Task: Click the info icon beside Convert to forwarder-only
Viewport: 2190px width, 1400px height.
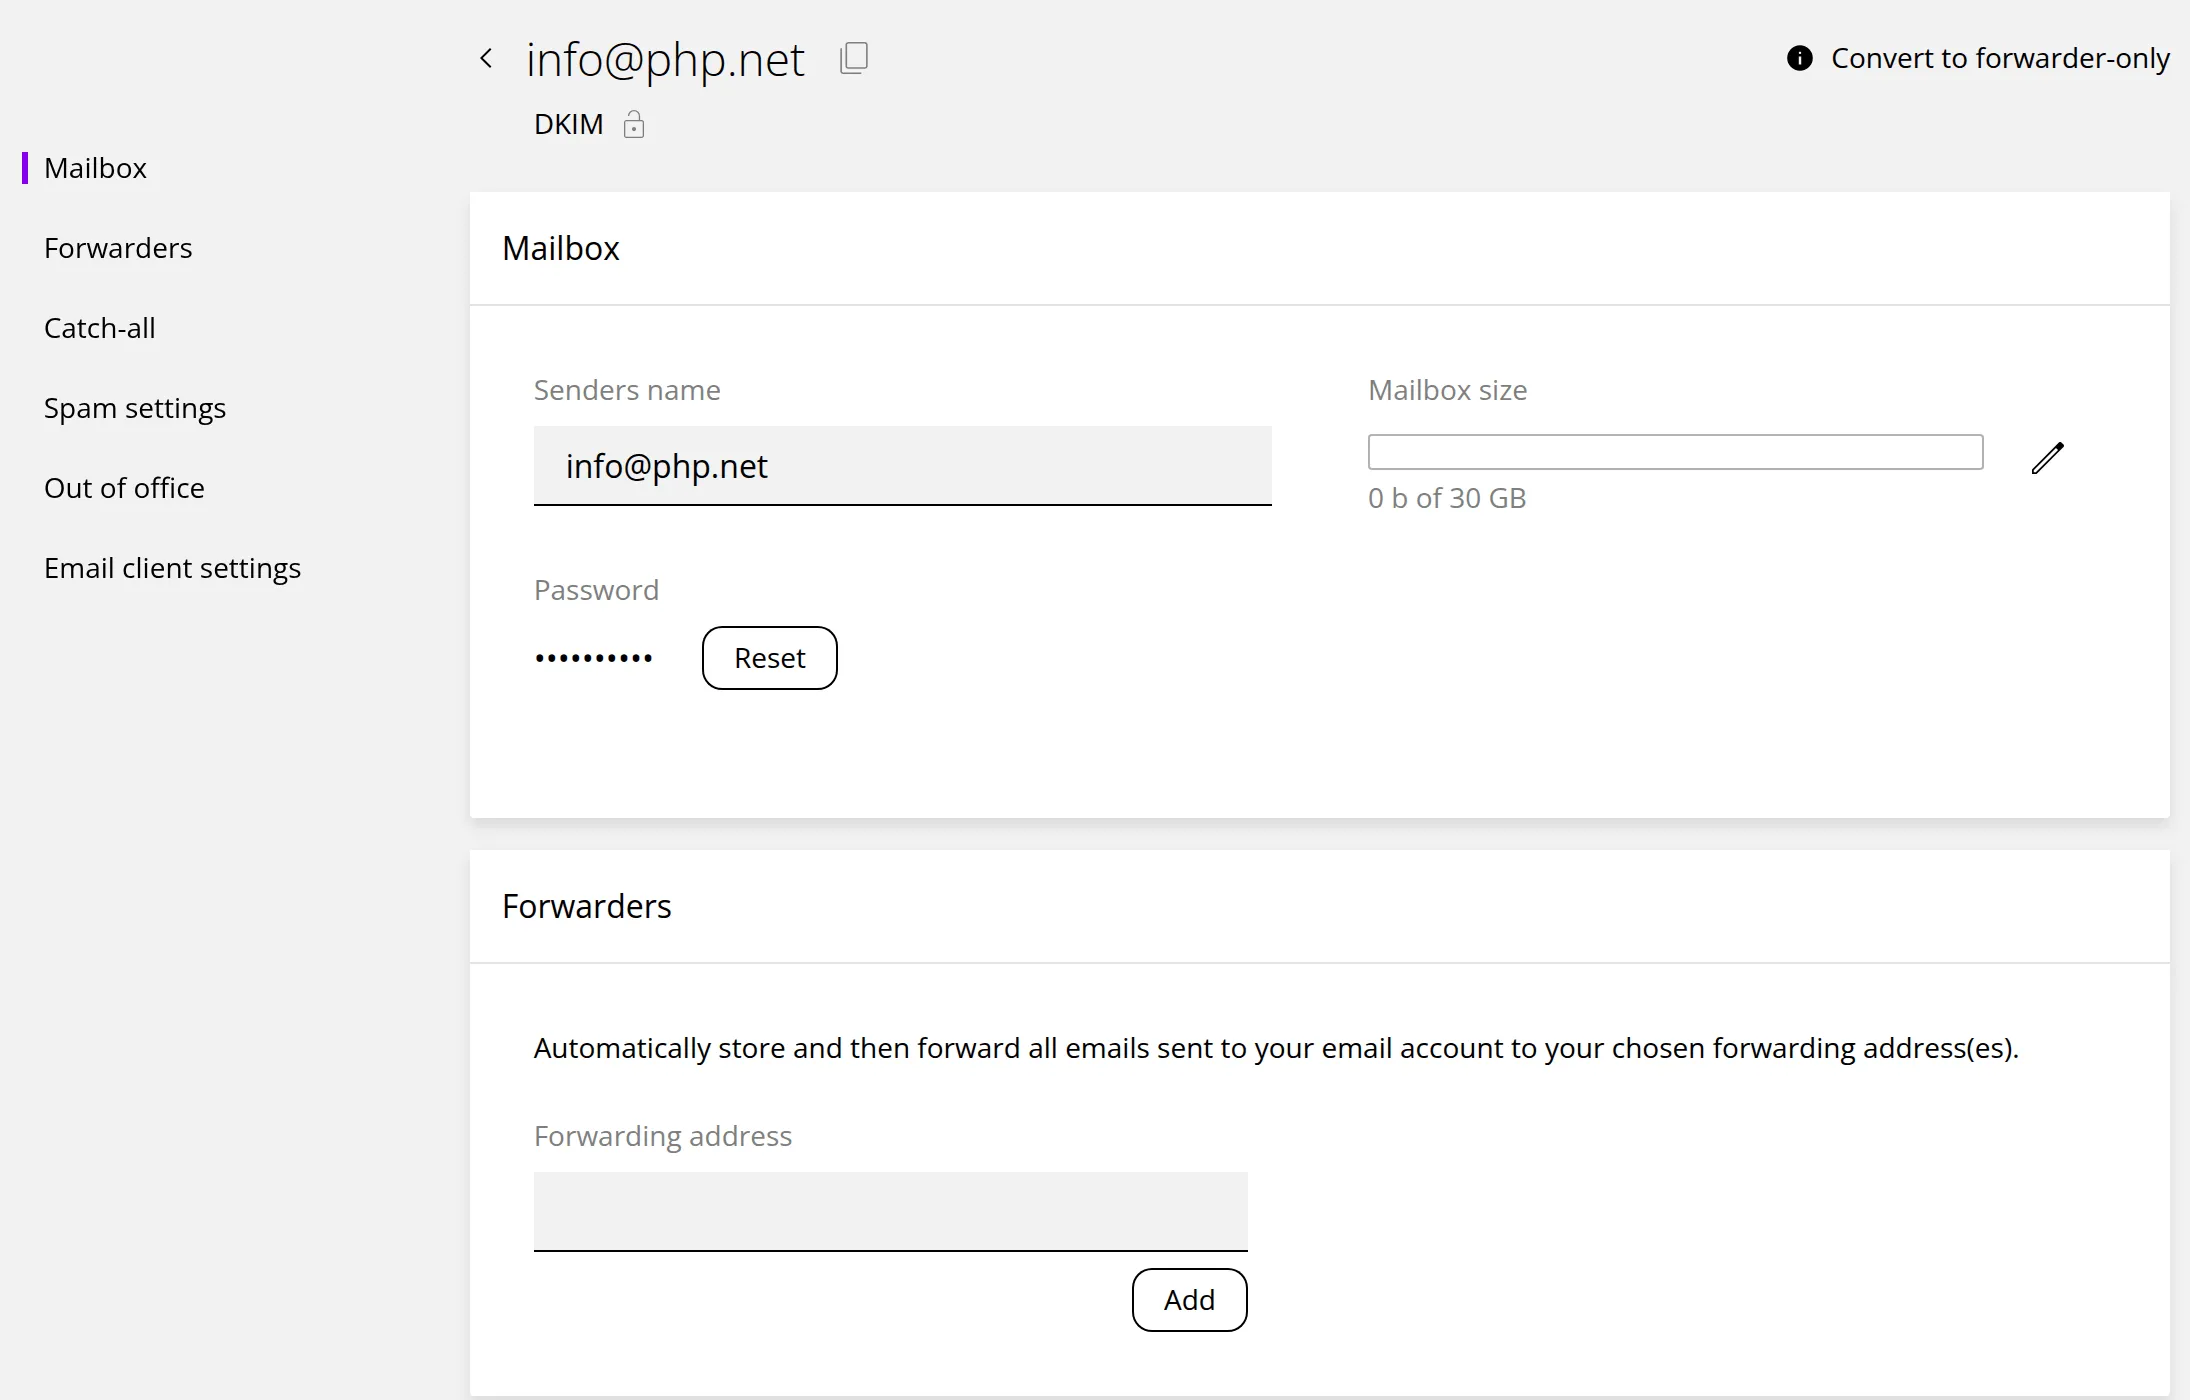Action: [x=1799, y=58]
